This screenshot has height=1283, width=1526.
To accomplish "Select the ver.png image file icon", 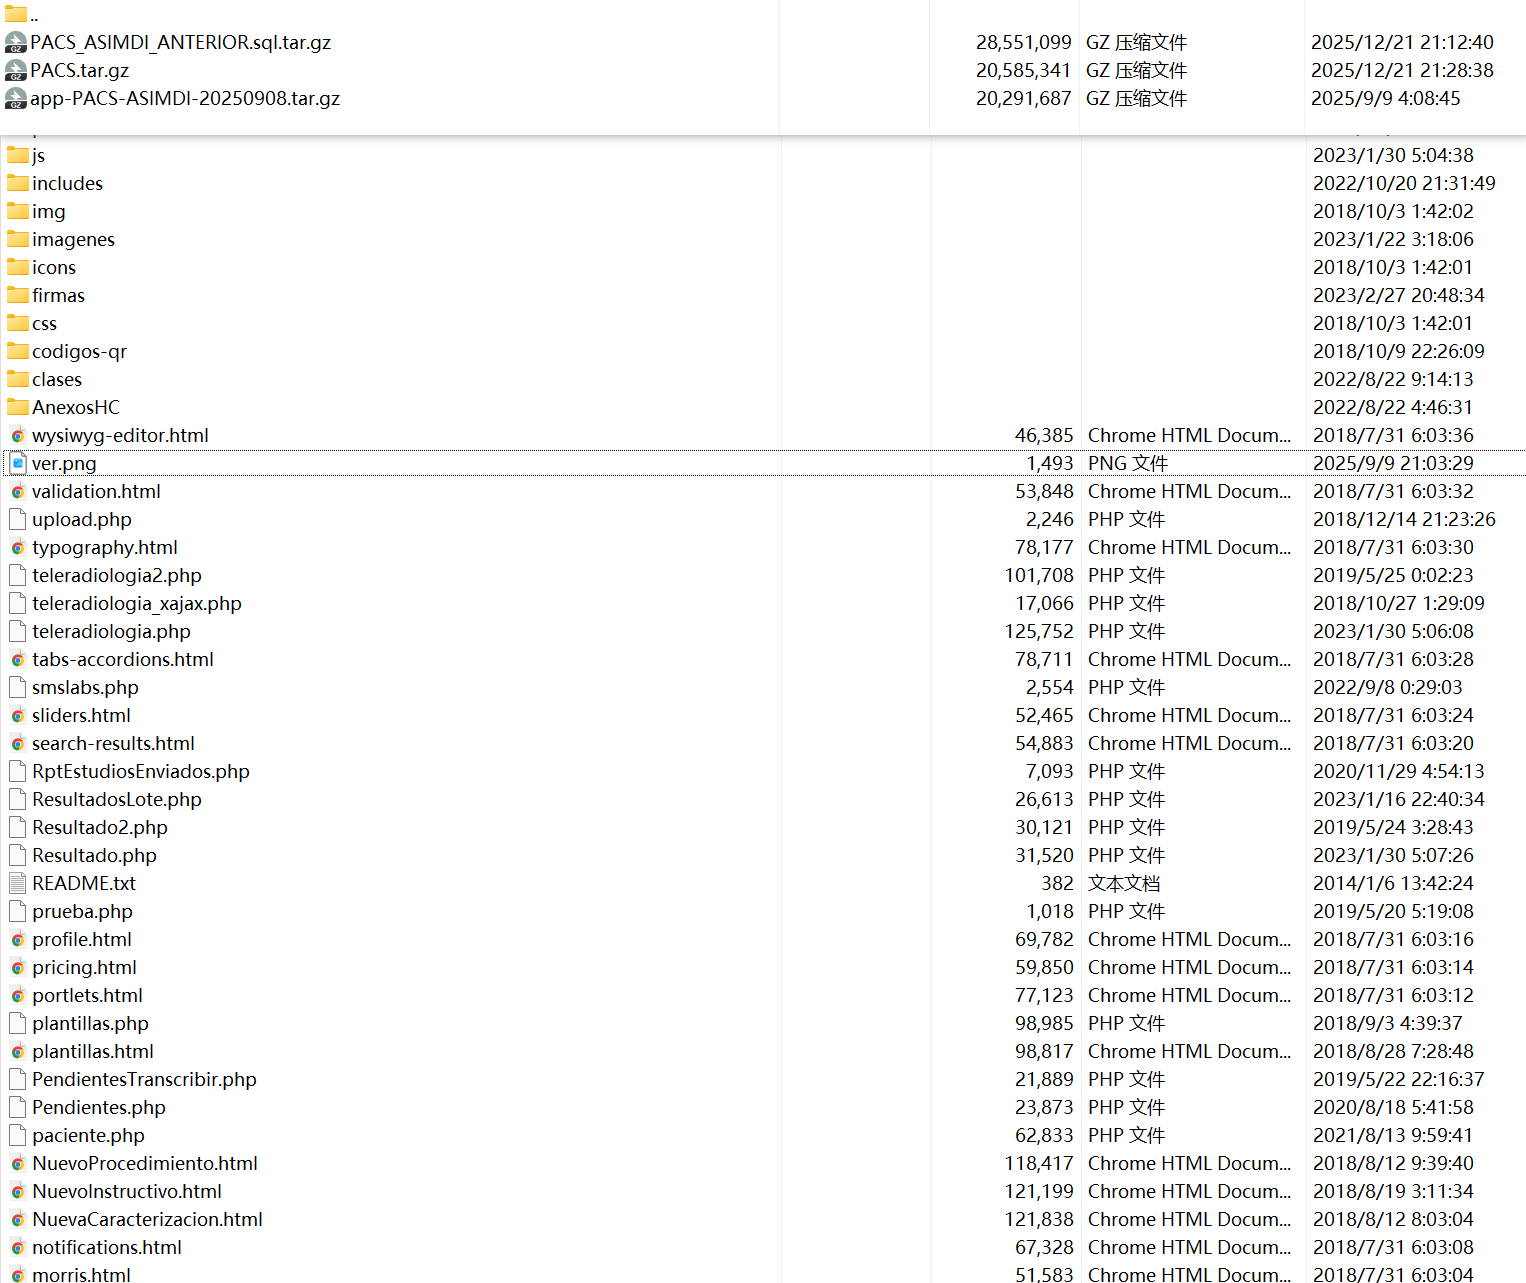I will [18, 463].
